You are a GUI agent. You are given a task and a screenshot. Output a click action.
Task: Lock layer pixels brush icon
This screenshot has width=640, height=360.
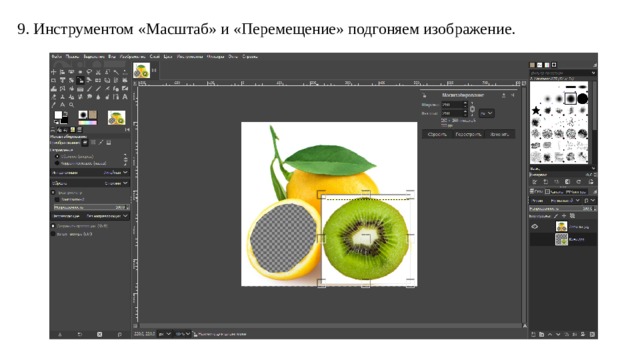pos(556,216)
